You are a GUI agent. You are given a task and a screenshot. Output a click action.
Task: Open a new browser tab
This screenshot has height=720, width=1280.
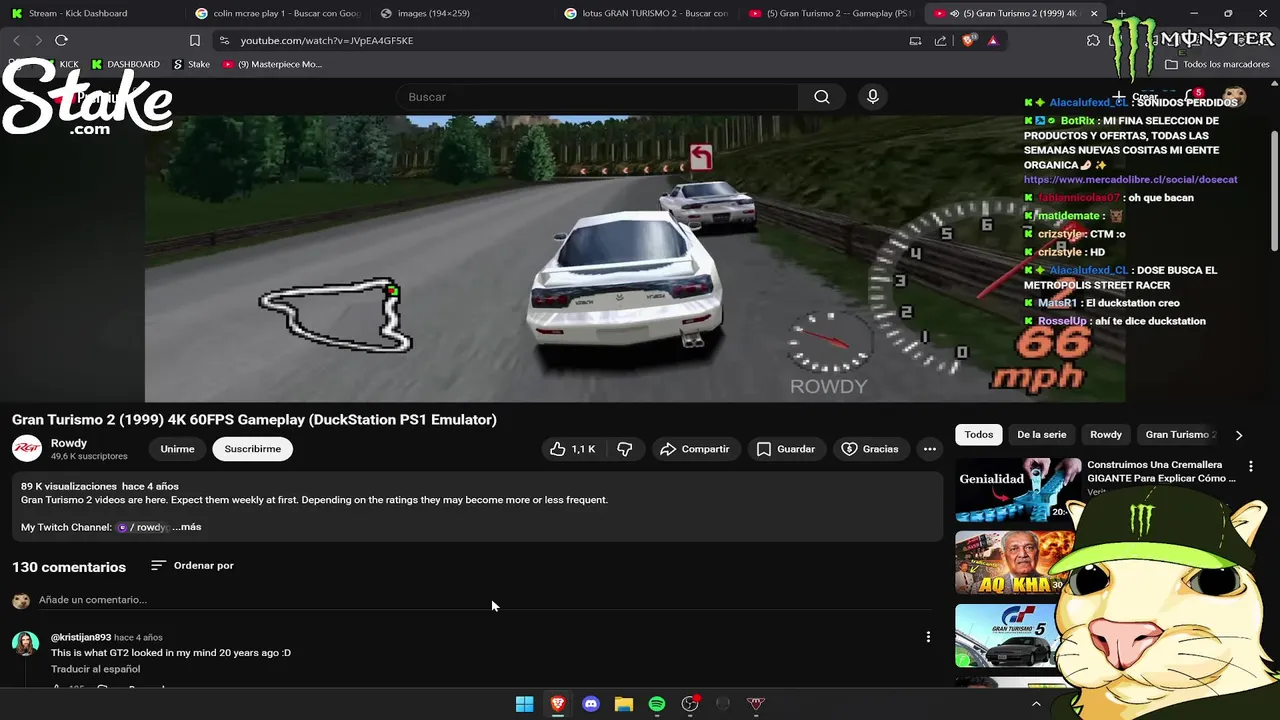1121,13
